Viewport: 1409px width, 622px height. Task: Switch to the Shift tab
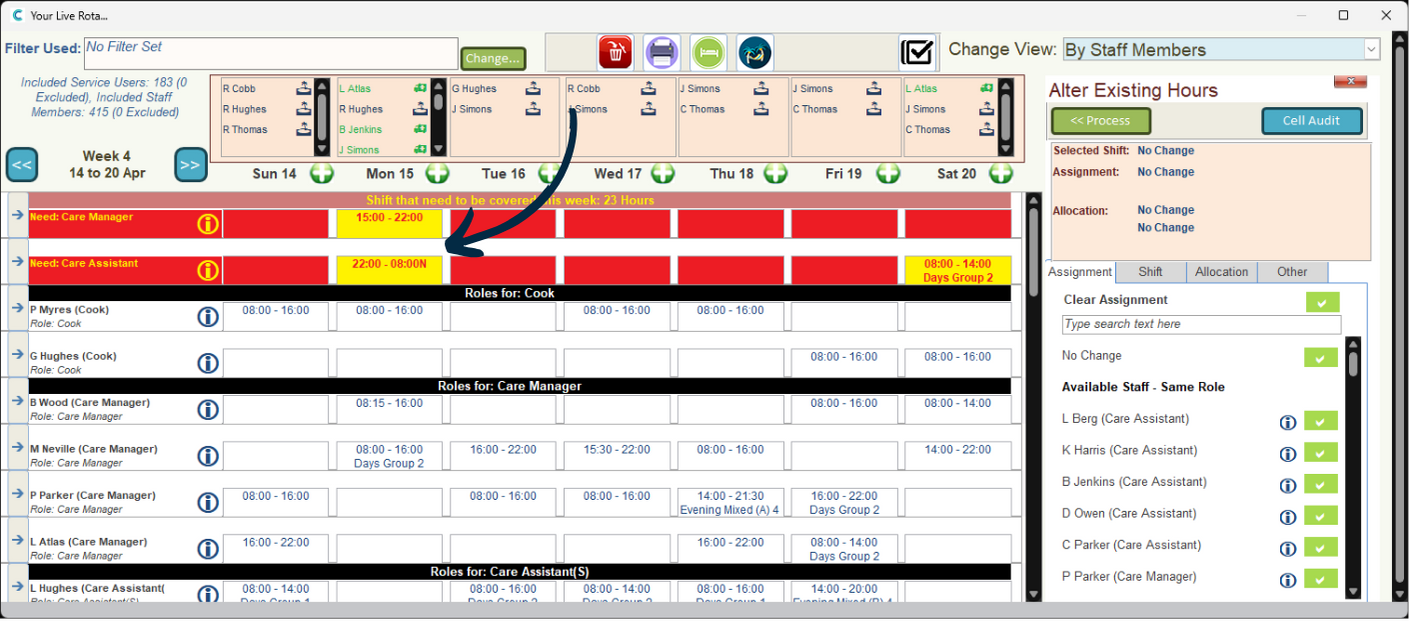pos(1150,272)
